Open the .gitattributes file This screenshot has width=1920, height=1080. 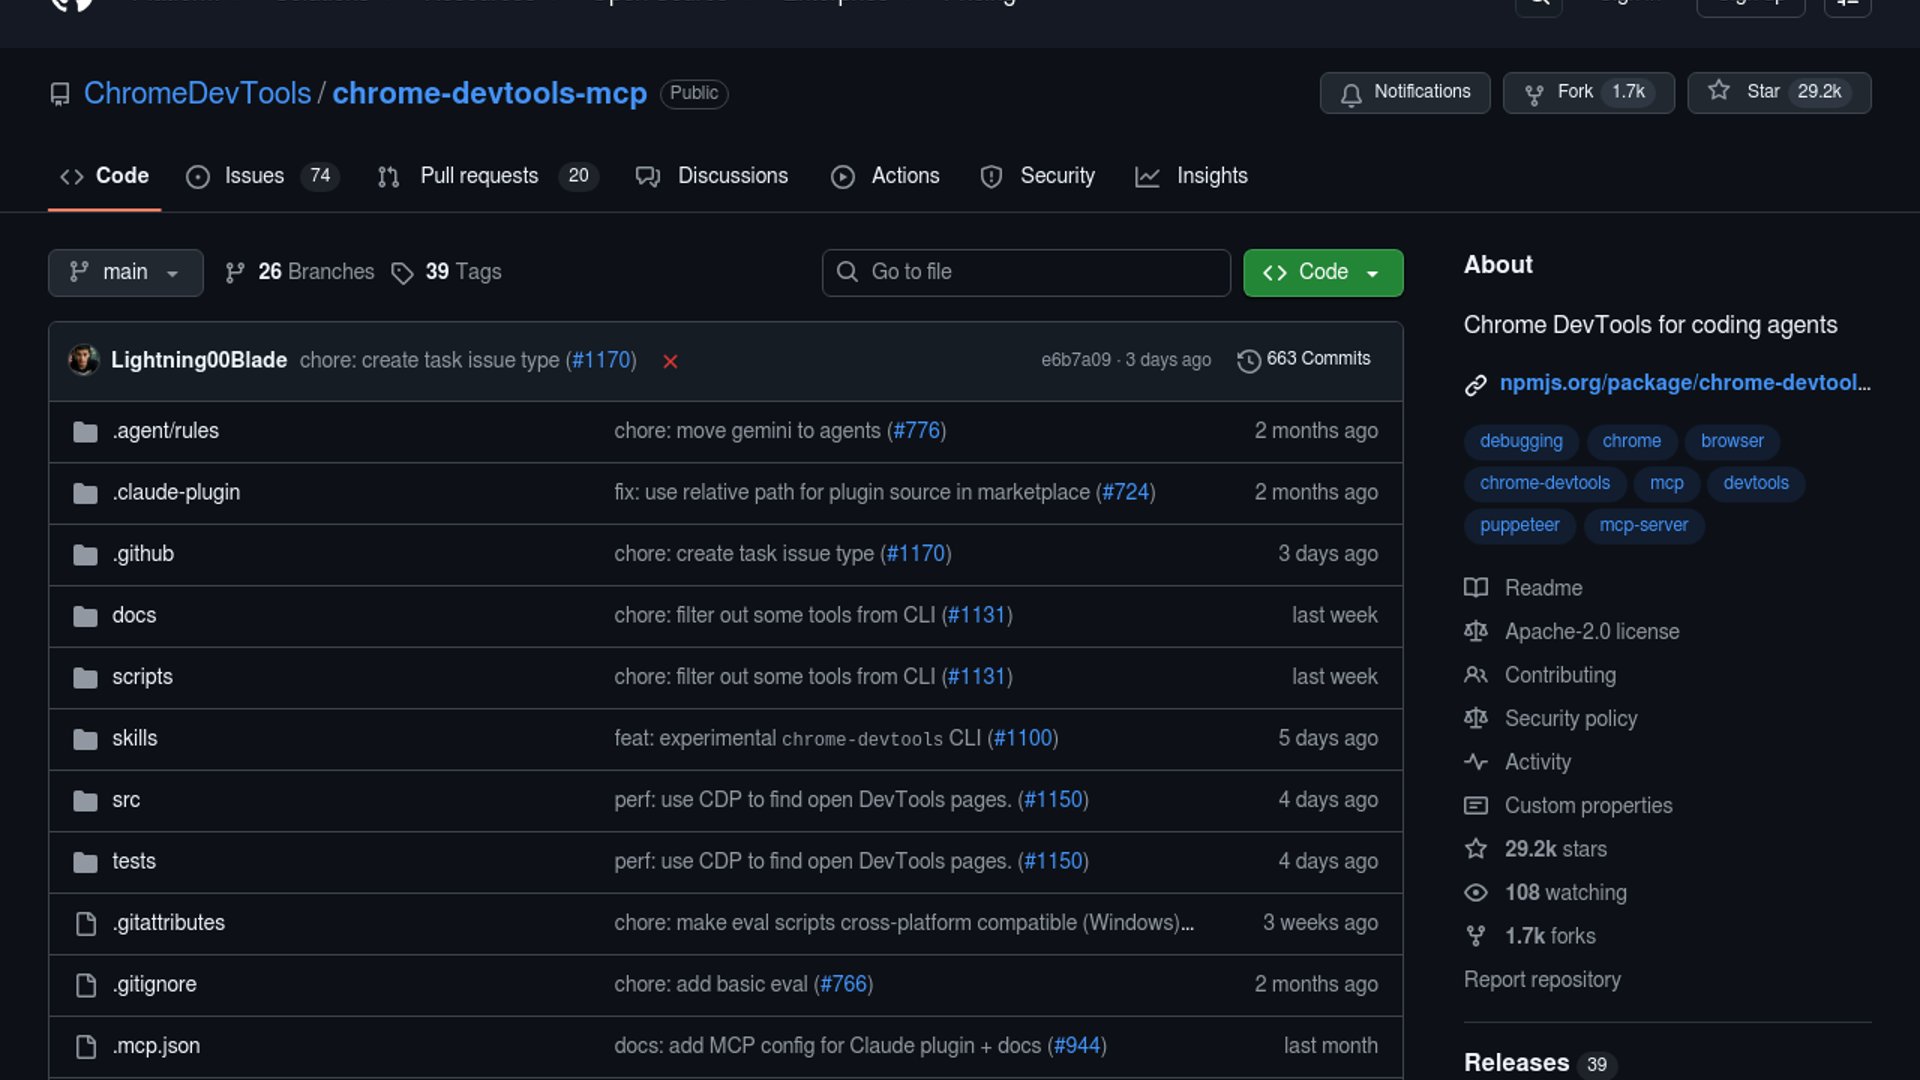[168, 923]
